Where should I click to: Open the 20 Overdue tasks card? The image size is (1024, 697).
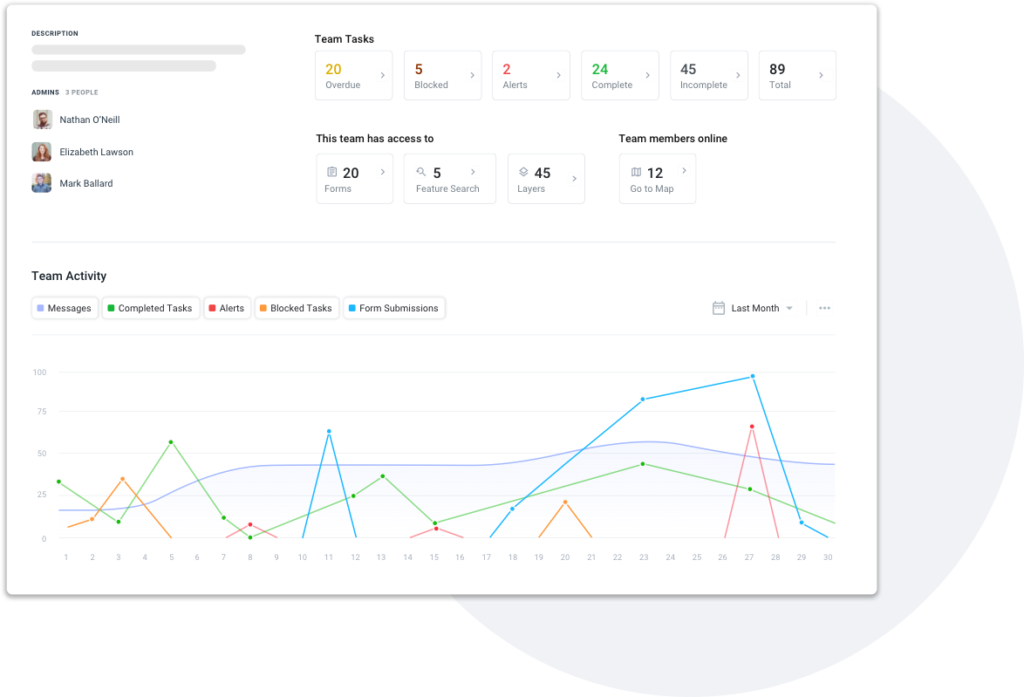(x=354, y=75)
